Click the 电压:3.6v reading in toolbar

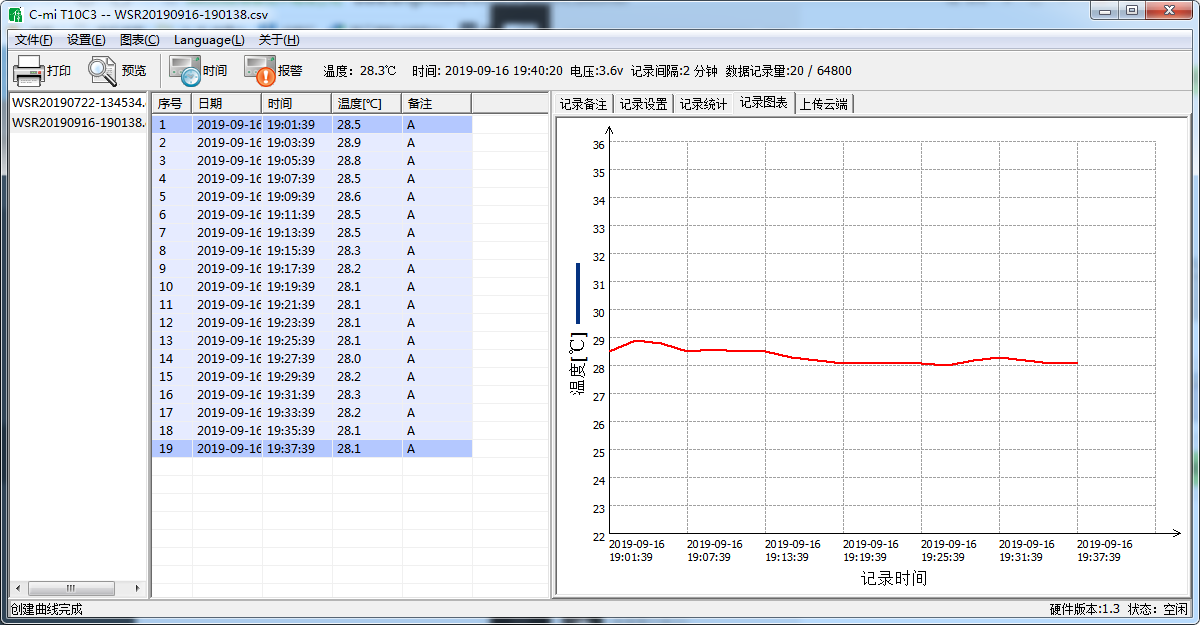pyautogui.click(x=597, y=71)
